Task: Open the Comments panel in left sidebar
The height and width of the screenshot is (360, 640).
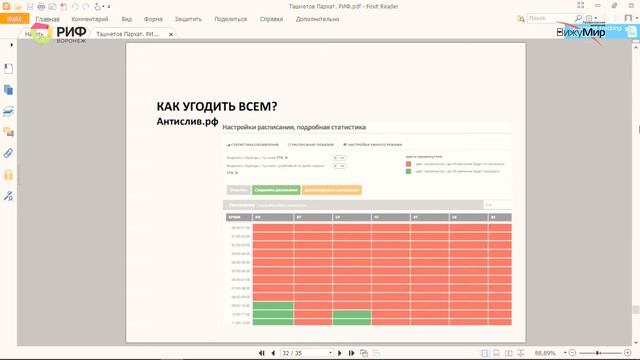Action: [9, 132]
